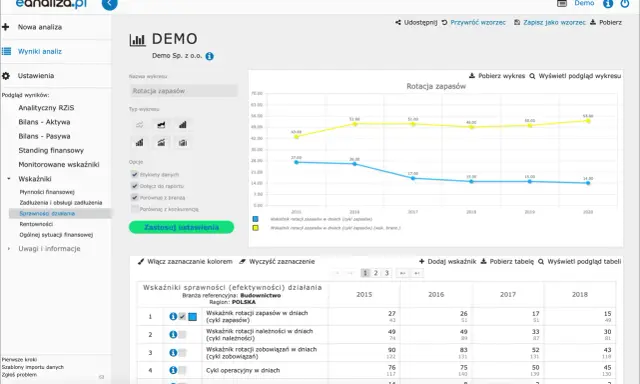Click blue color swatch in row 1
640x384 pixels.
[x=193, y=317]
